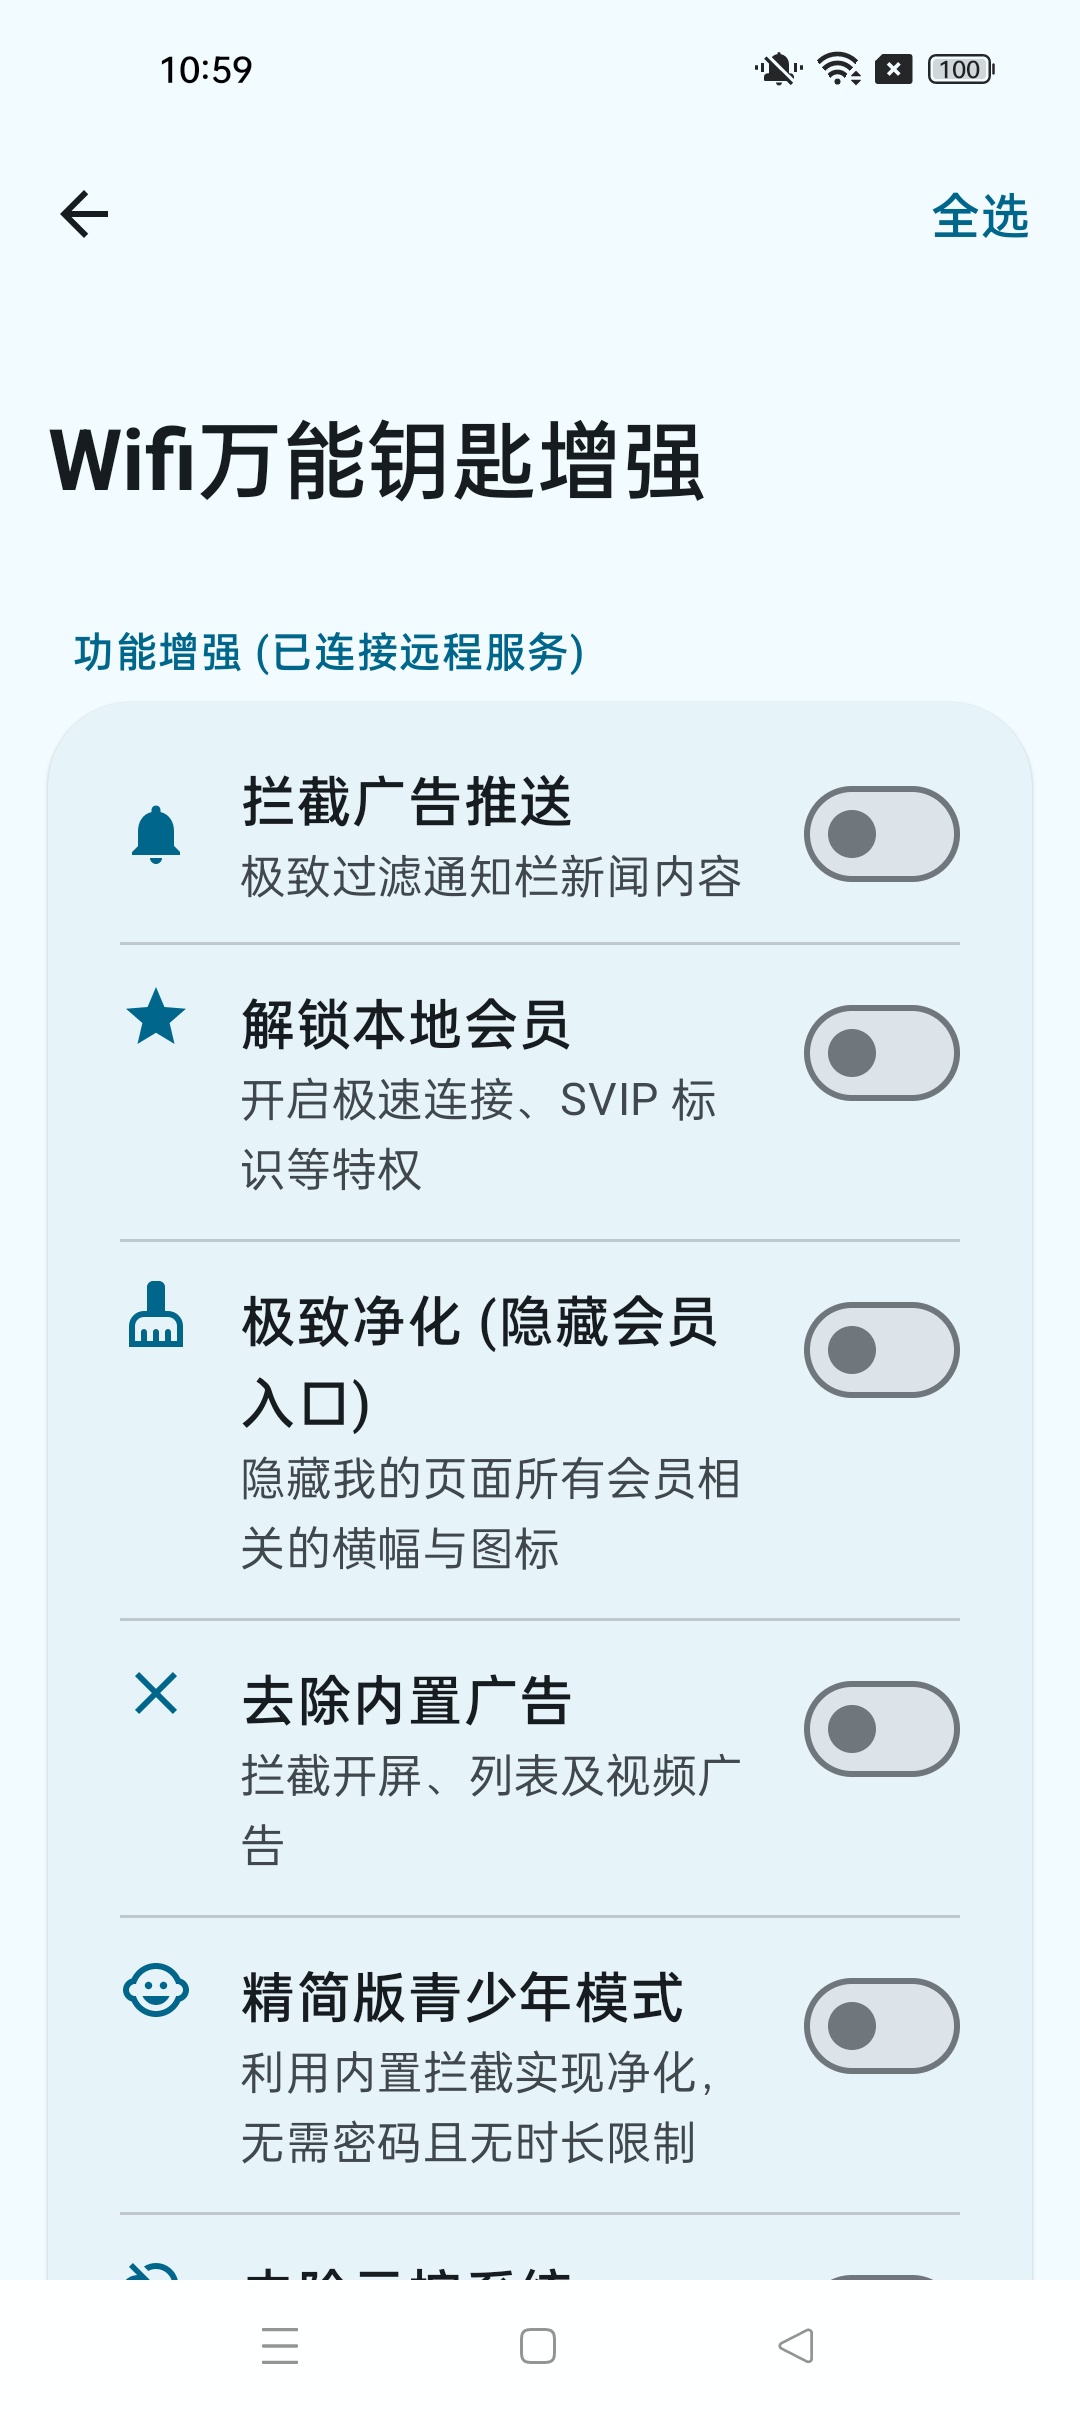Tap the Android home navigation button
1080x2412 pixels.
click(538, 2346)
